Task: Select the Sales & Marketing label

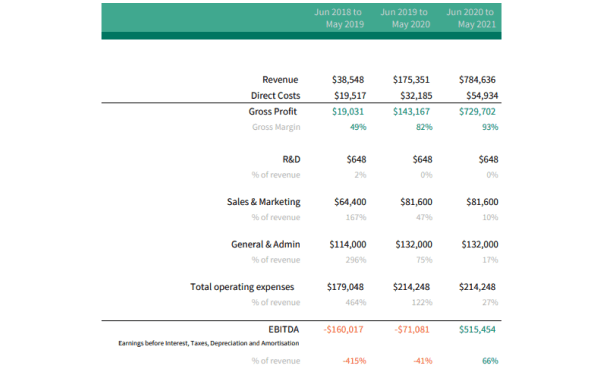Action: 264,202
